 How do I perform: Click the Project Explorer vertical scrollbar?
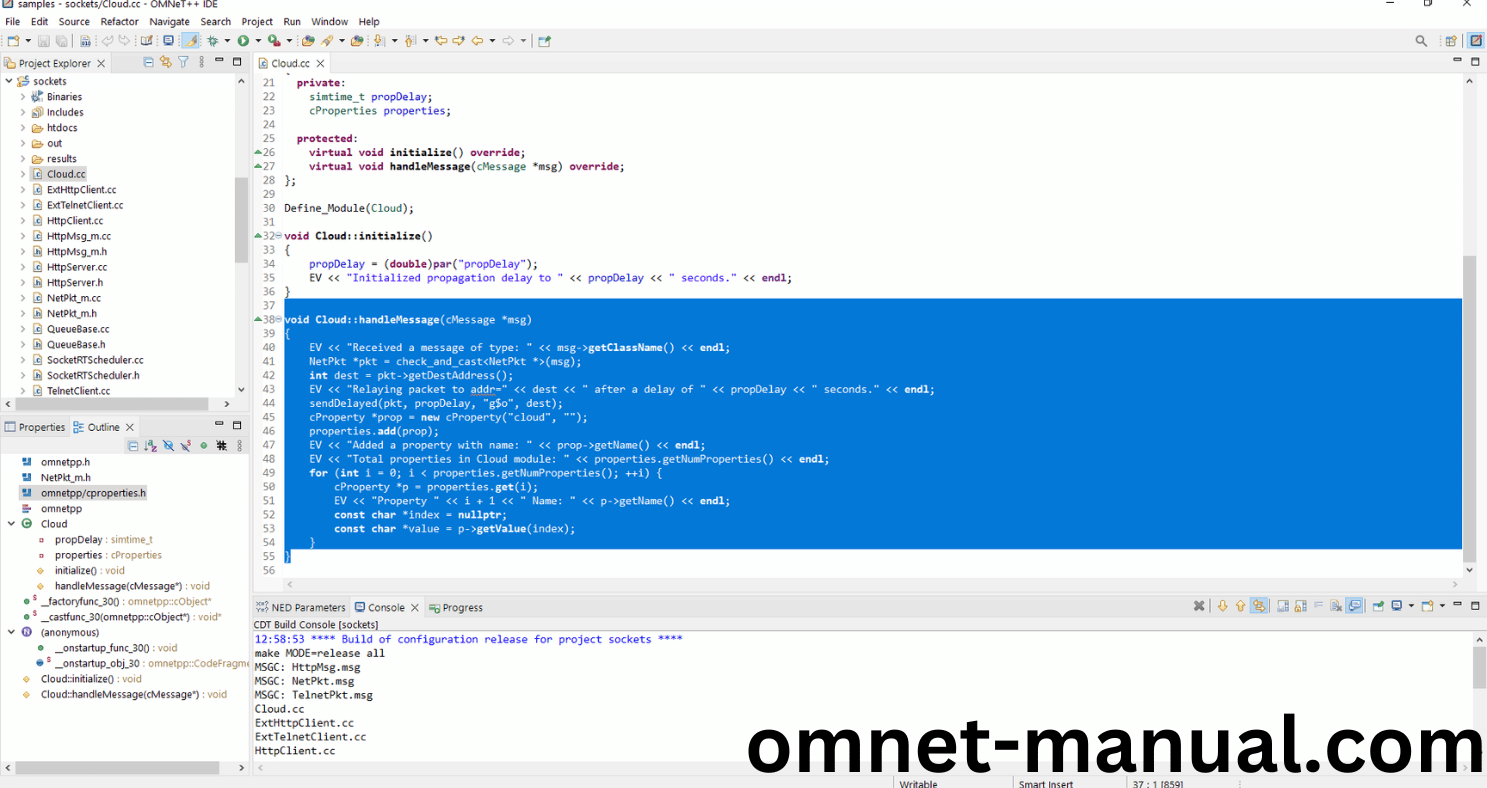[240, 220]
